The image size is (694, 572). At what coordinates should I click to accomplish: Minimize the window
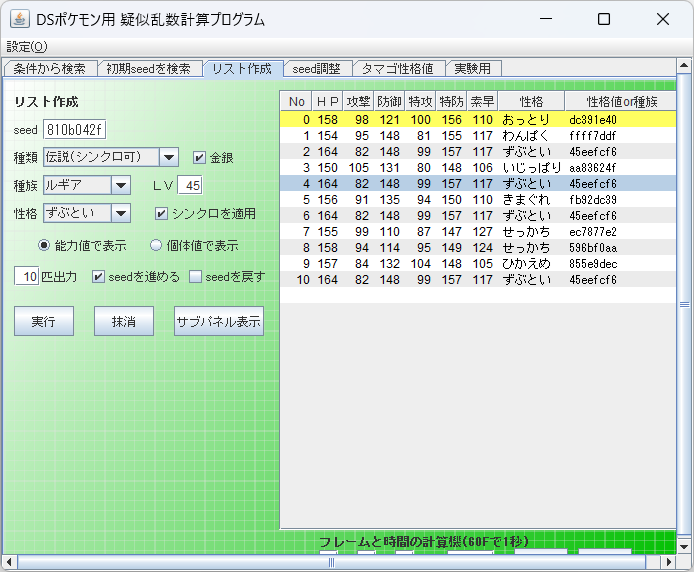(546, 19)
